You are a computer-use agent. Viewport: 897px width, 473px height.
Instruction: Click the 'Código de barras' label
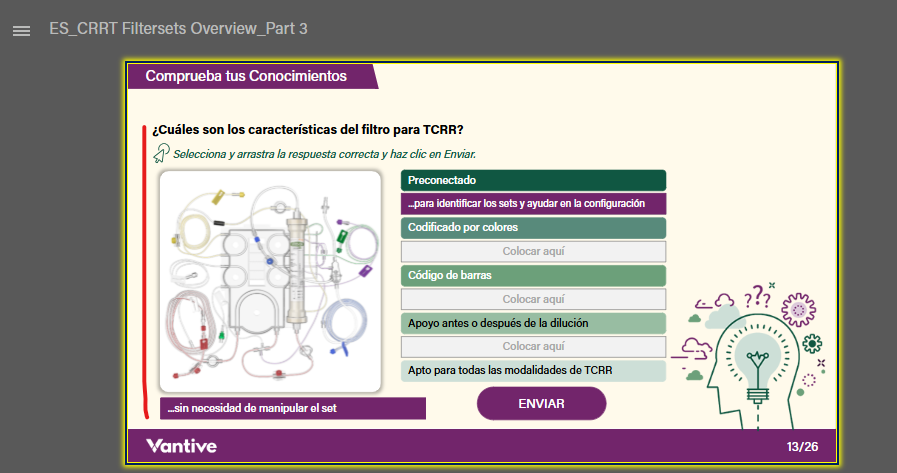click(x=533, y=275)
